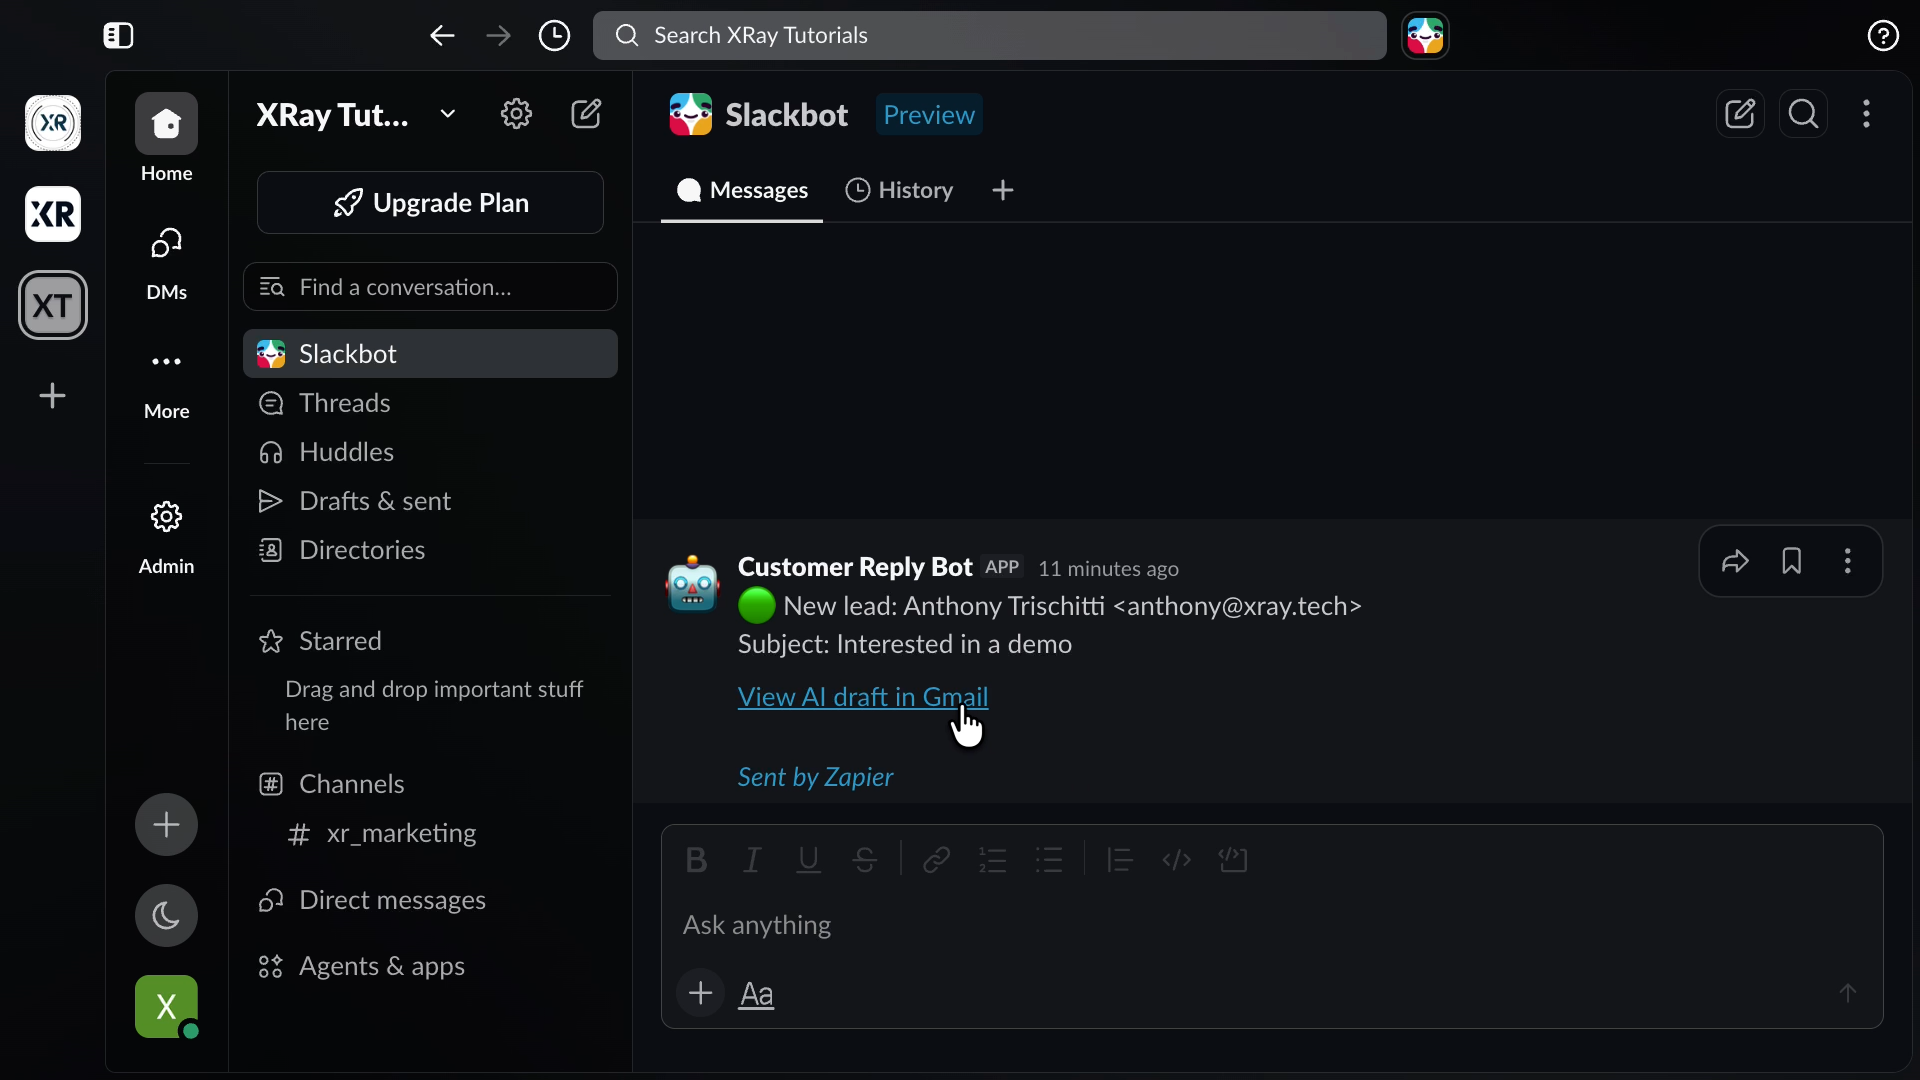Open the Admin settings

[x=166, y=538]
